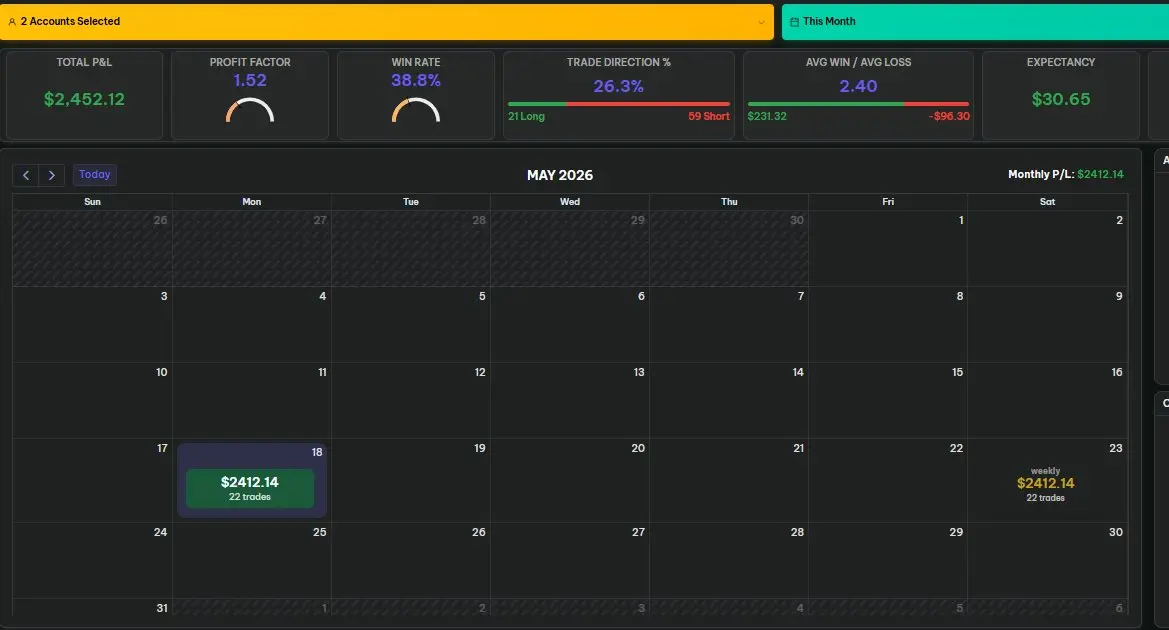Screen dimensions: 1169x630
Task: Click the accounts dropdown chevron arrow
Action: 761,22
